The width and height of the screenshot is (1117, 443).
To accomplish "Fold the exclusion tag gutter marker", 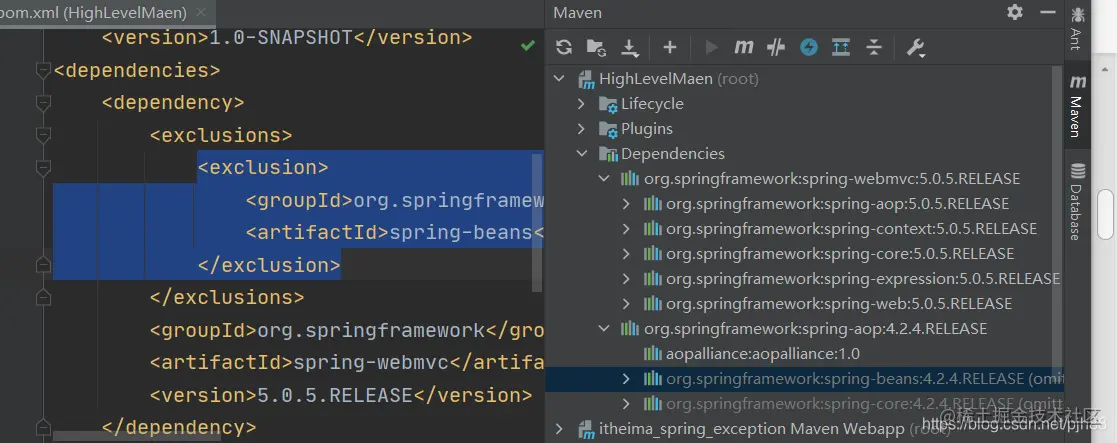I will point(43,168).
